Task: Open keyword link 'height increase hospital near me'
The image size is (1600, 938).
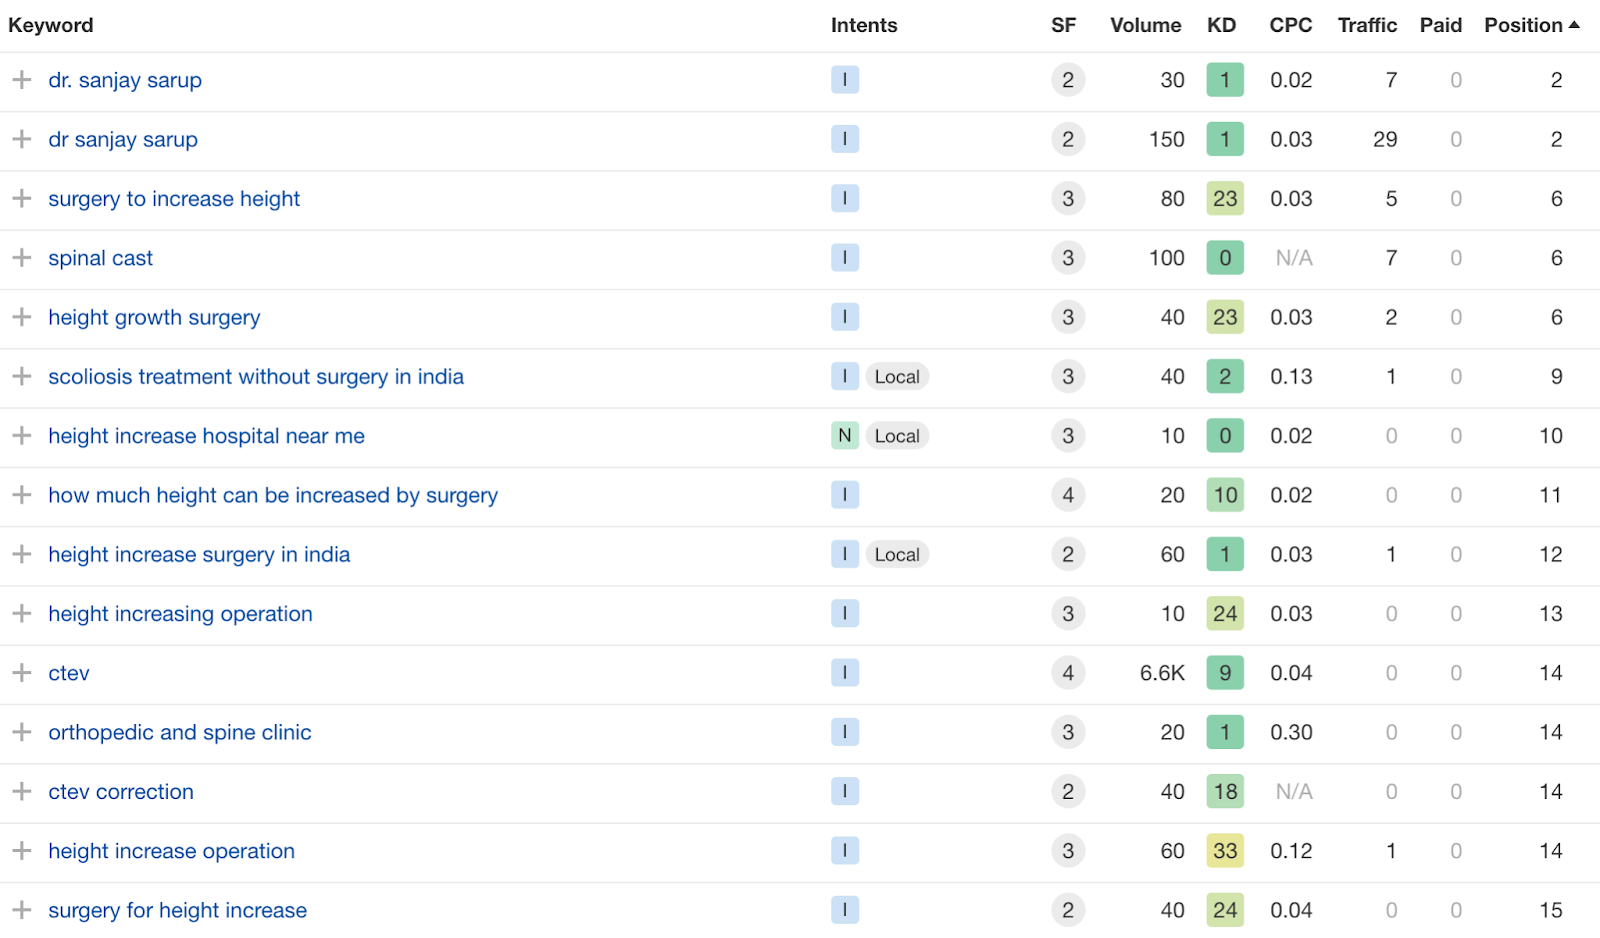Action: [206, 436]
